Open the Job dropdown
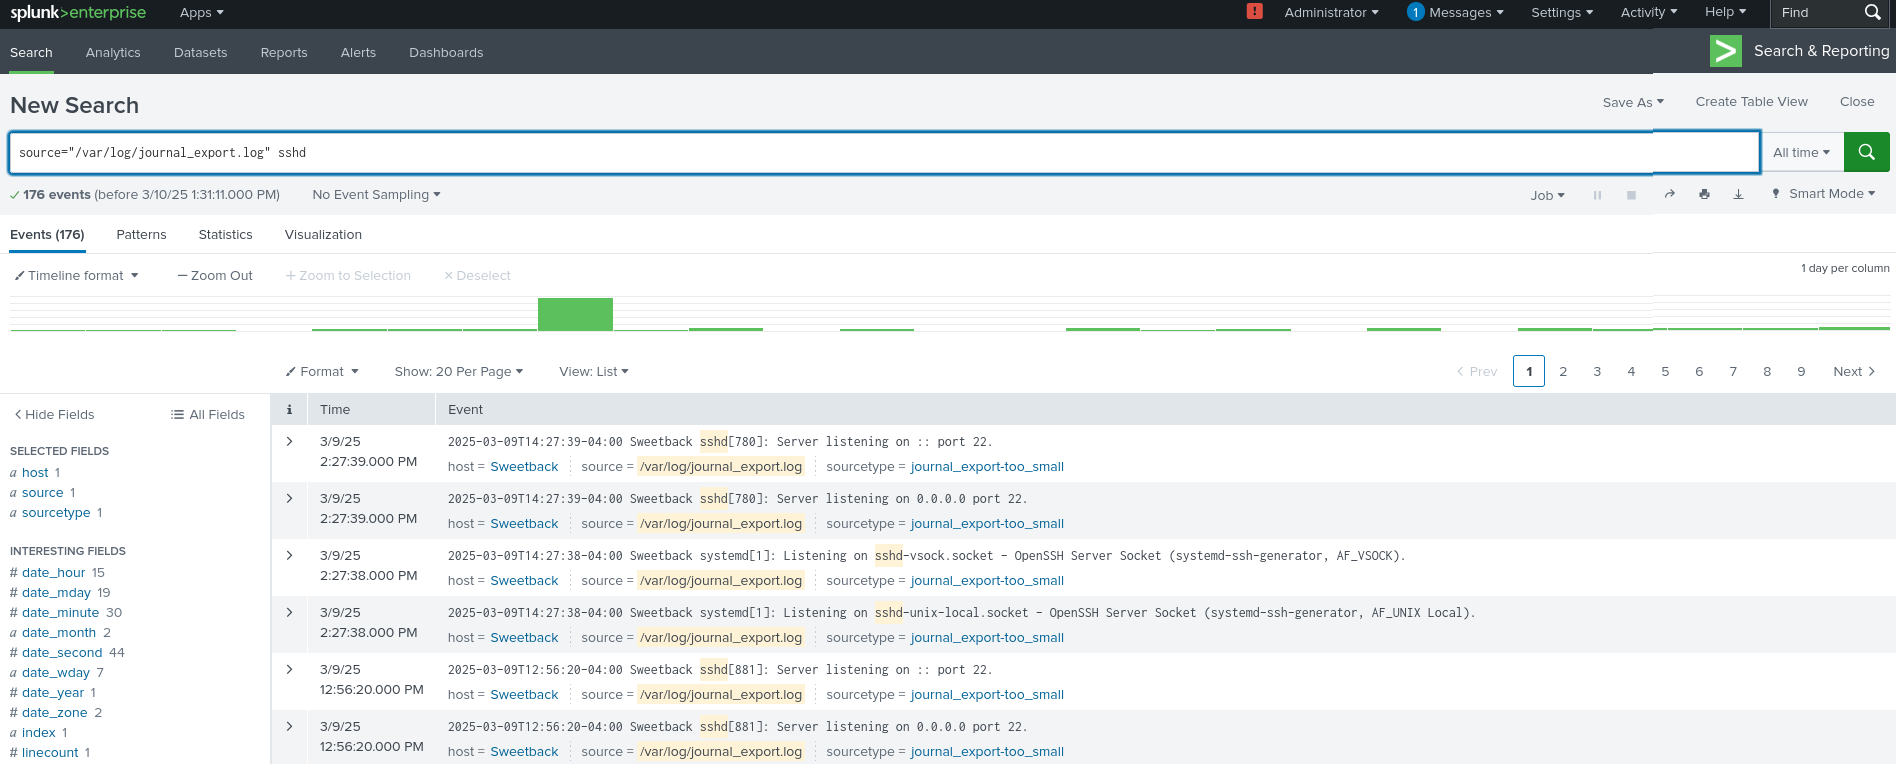The width and height of the screenshot is (1896, 764). click(x=1547, y=195)
